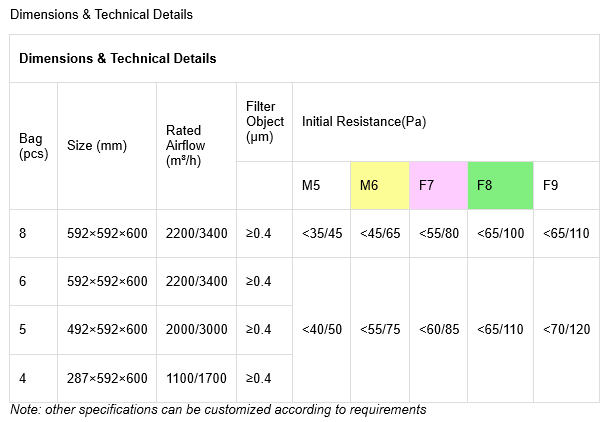616x422 pixels.
Task: Click the <65/100 F8 value cell
Action: pos(500,233)
